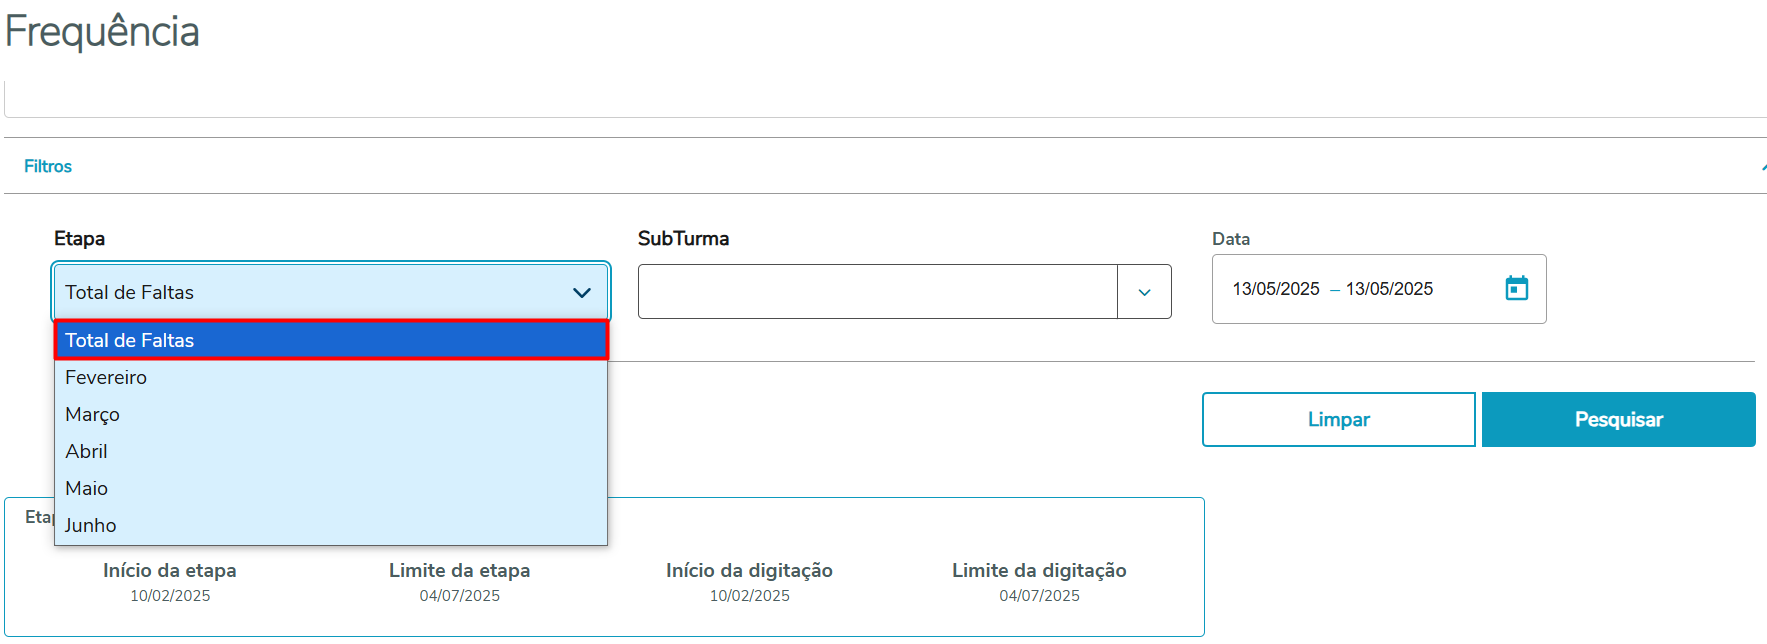Viewport: 1767px width, 644px height.
Task: Pick Abril from the Etapa options
Action: [x=87, y=451]
